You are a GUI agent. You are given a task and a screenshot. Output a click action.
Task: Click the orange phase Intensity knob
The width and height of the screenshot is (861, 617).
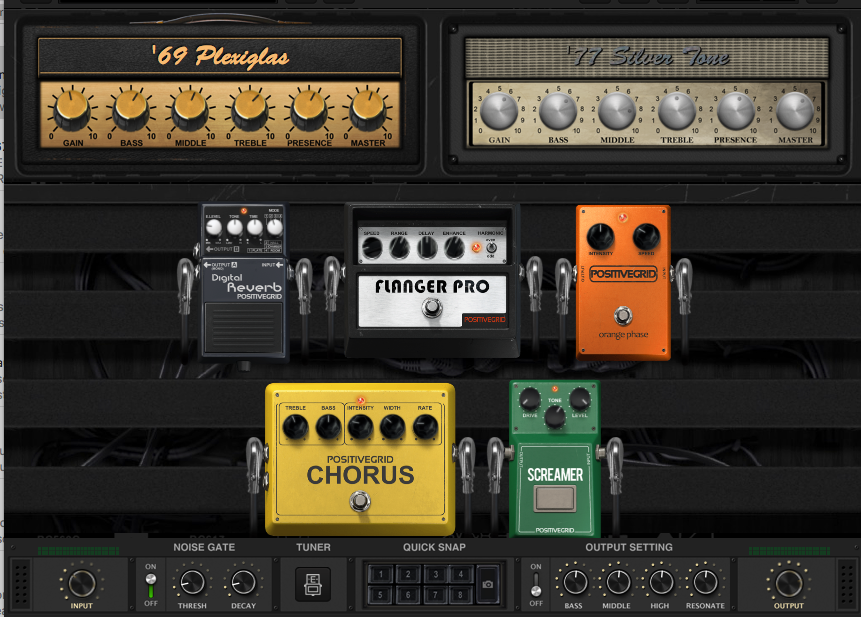click(x=600, y=236)
